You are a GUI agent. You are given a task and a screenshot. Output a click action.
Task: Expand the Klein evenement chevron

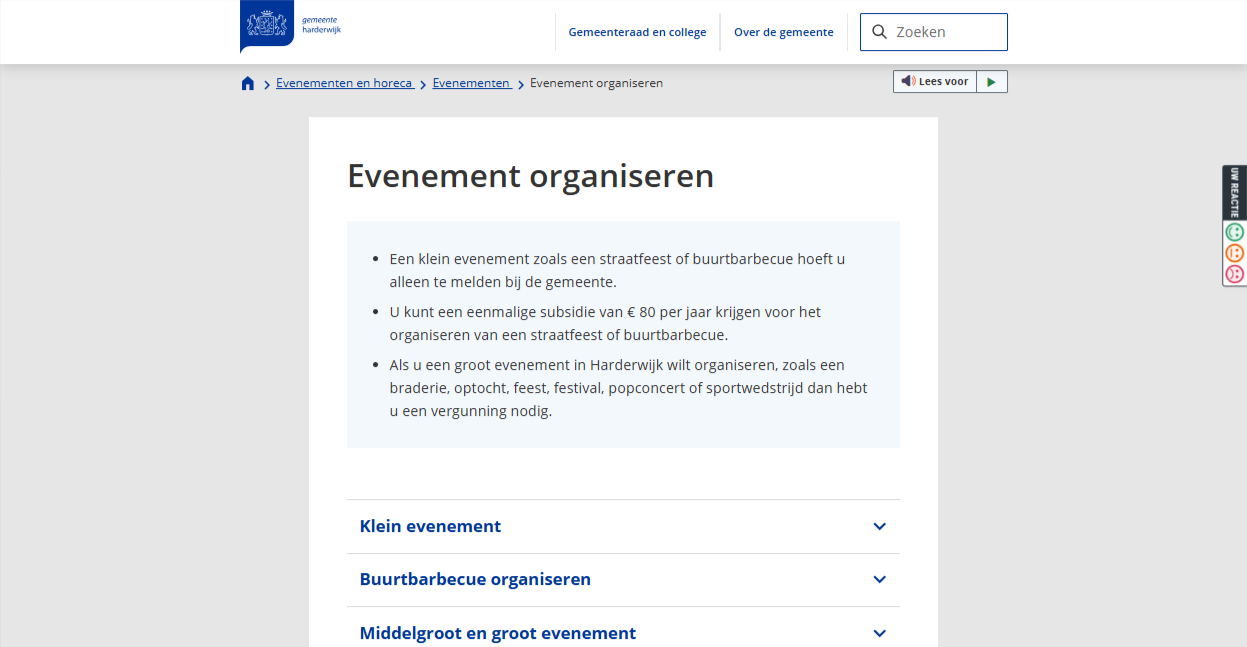879,526
